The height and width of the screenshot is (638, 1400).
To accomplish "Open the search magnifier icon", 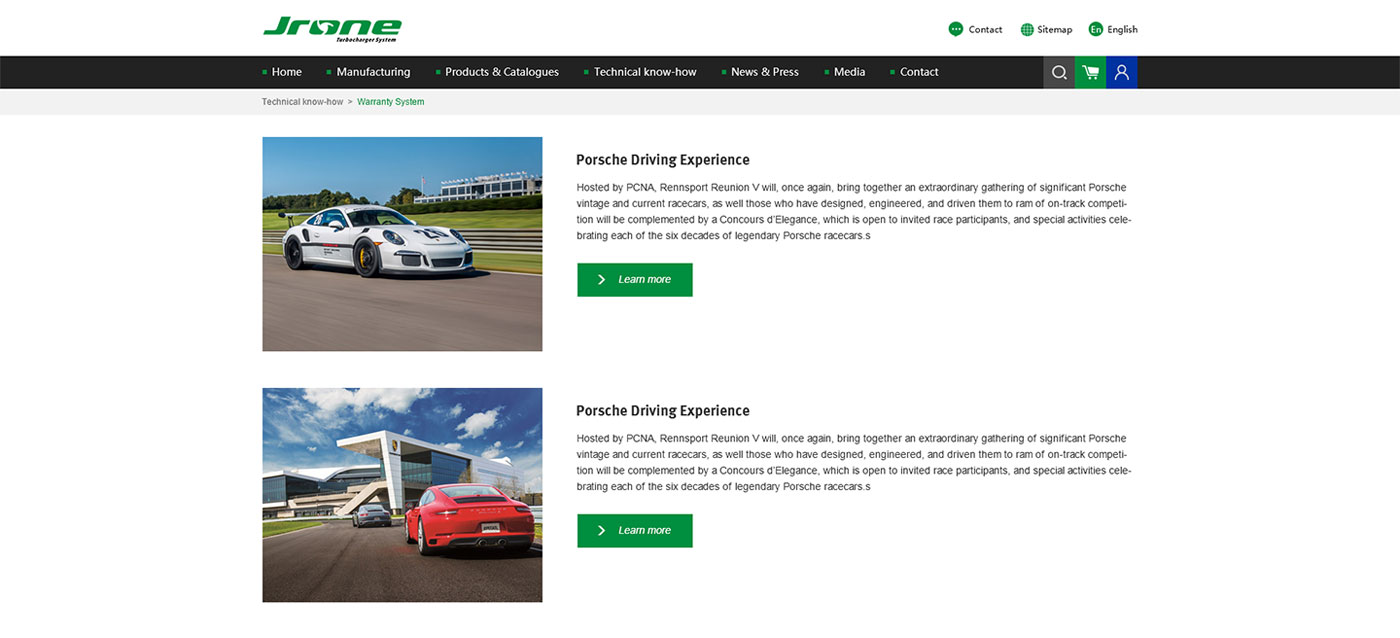I will click(x=1059, y=72).
